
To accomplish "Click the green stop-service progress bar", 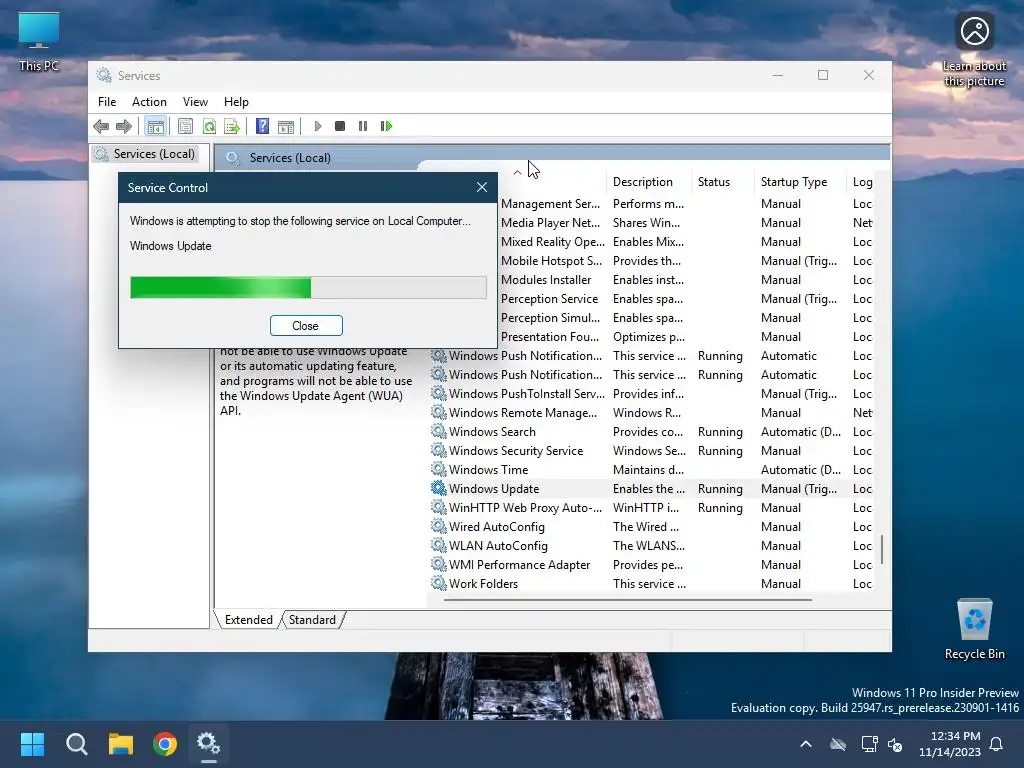I will pyautogui.click(x=308, y=287).
